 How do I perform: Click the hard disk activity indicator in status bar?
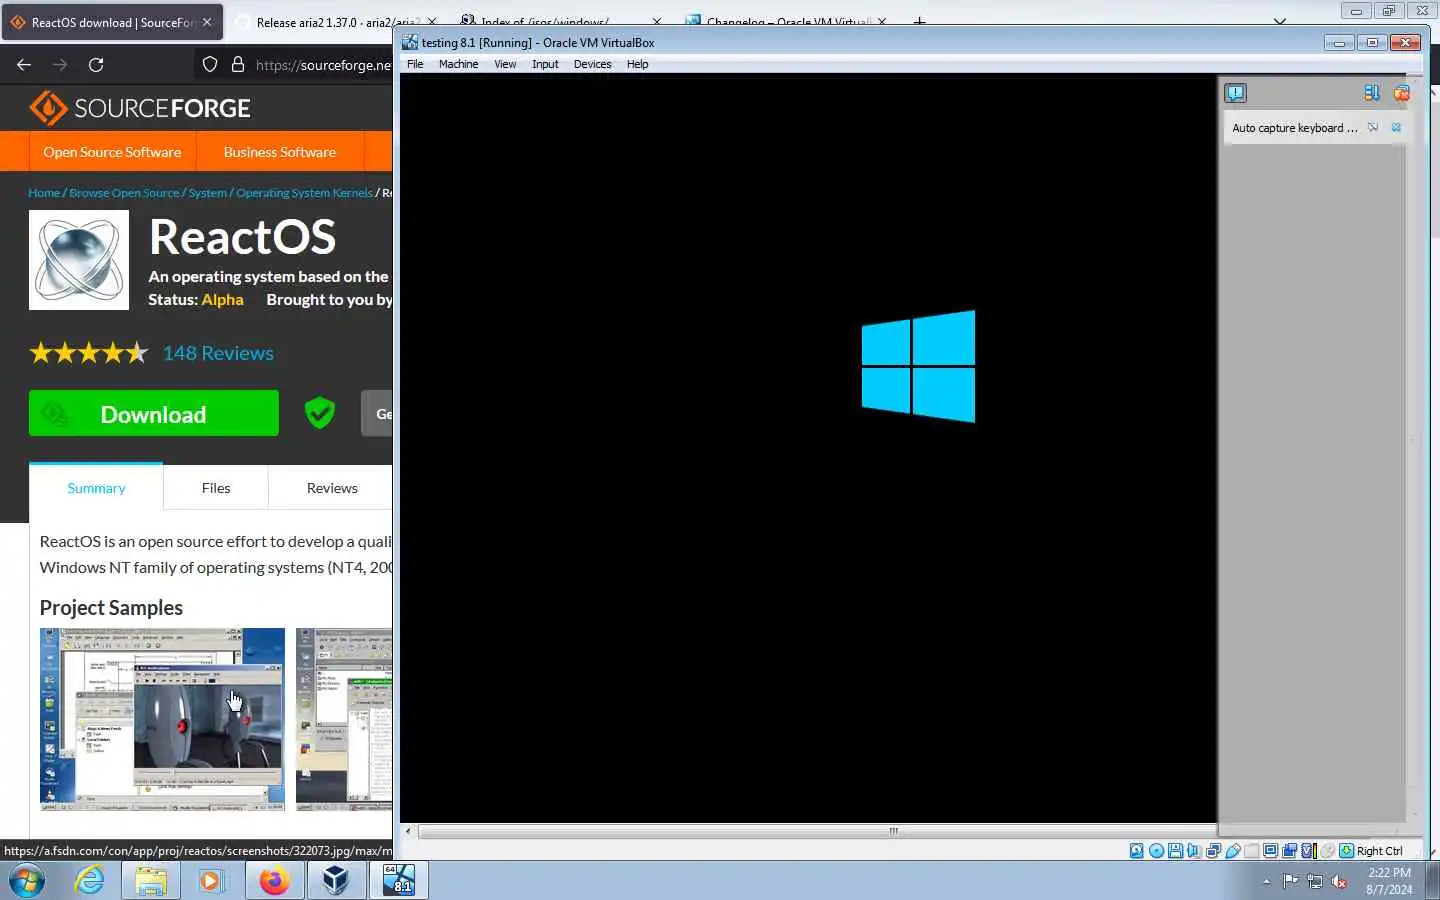[x=1137, y=851]
